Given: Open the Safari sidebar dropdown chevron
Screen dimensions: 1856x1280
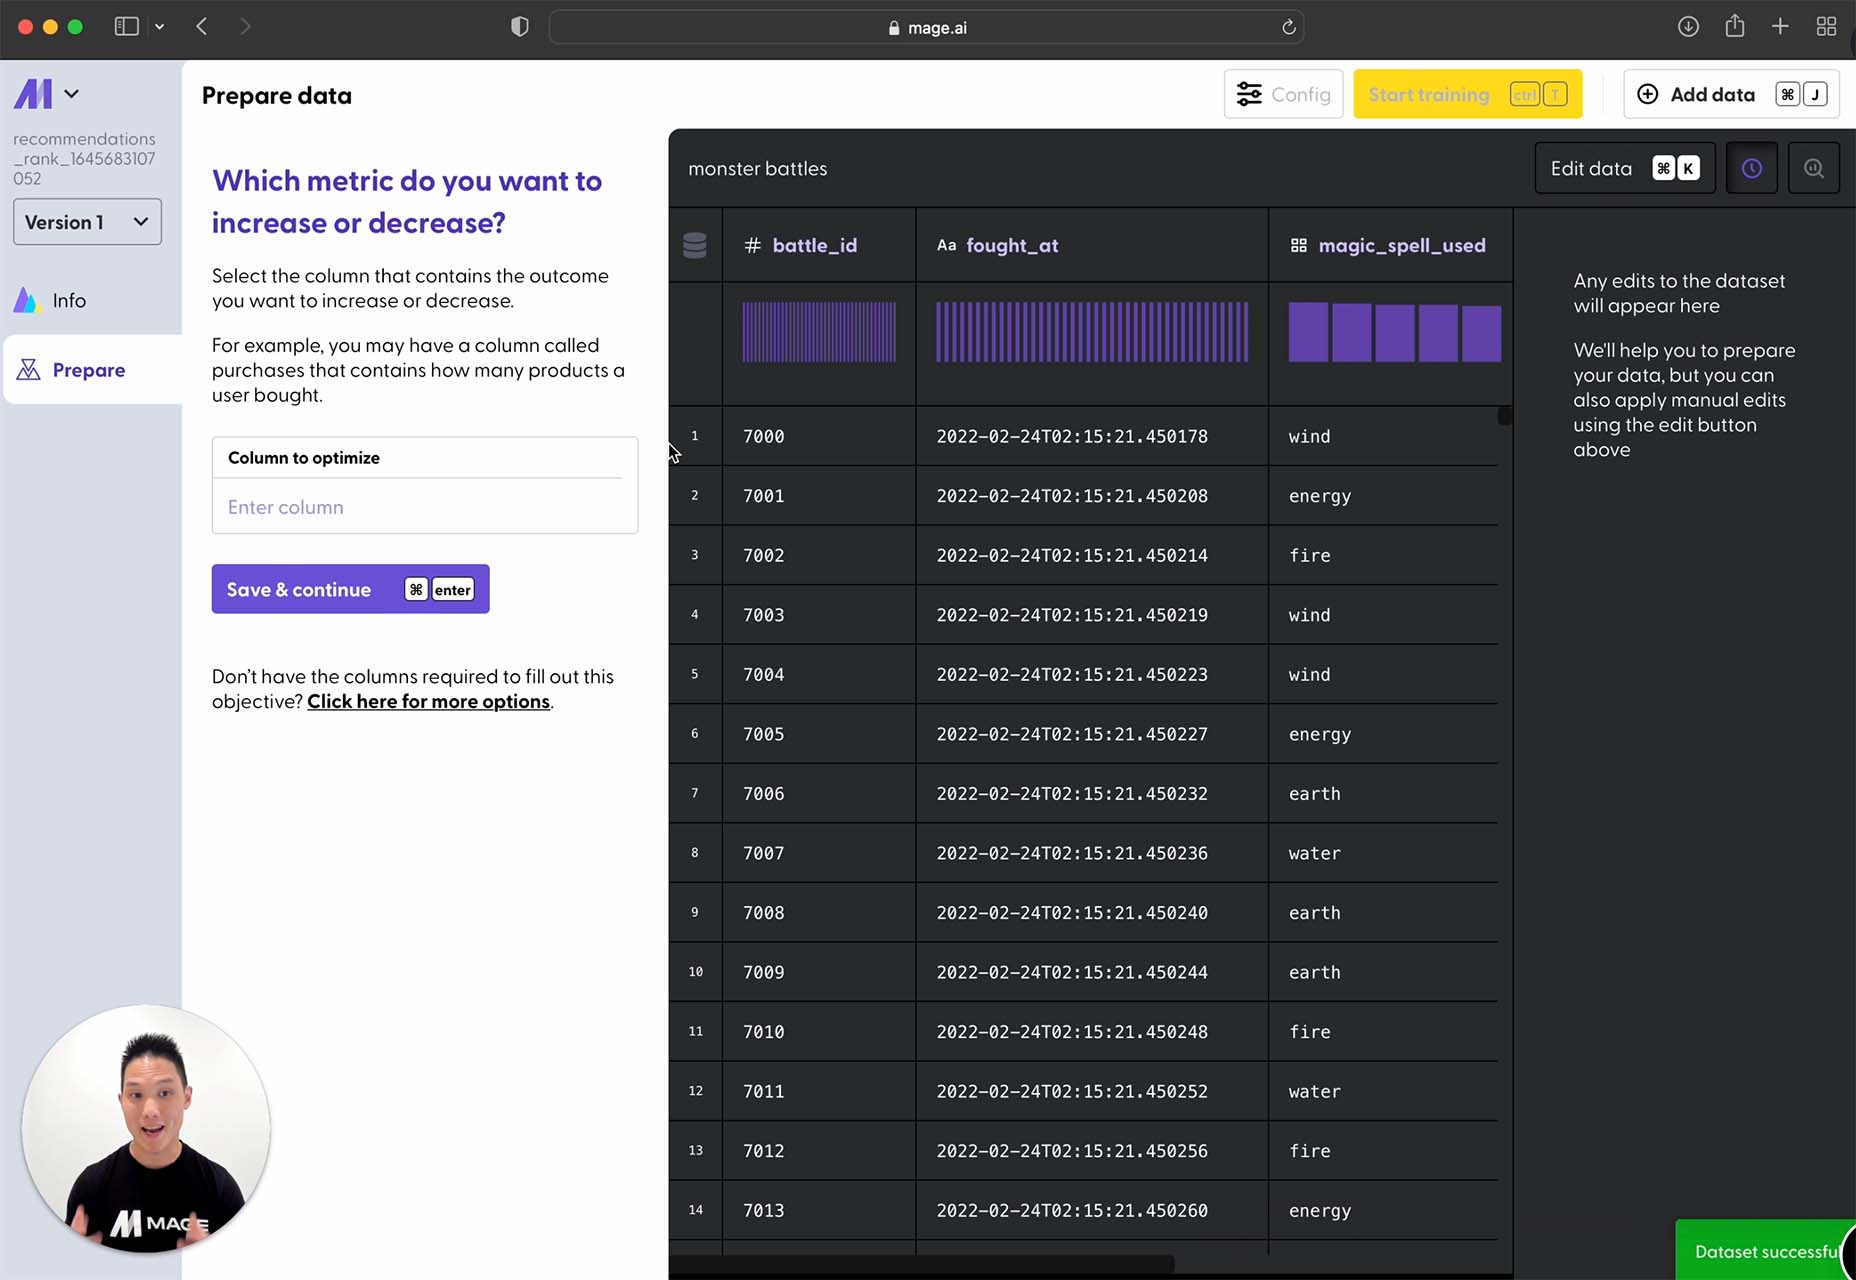Looking at the screenshot, I should click(159, 27).
